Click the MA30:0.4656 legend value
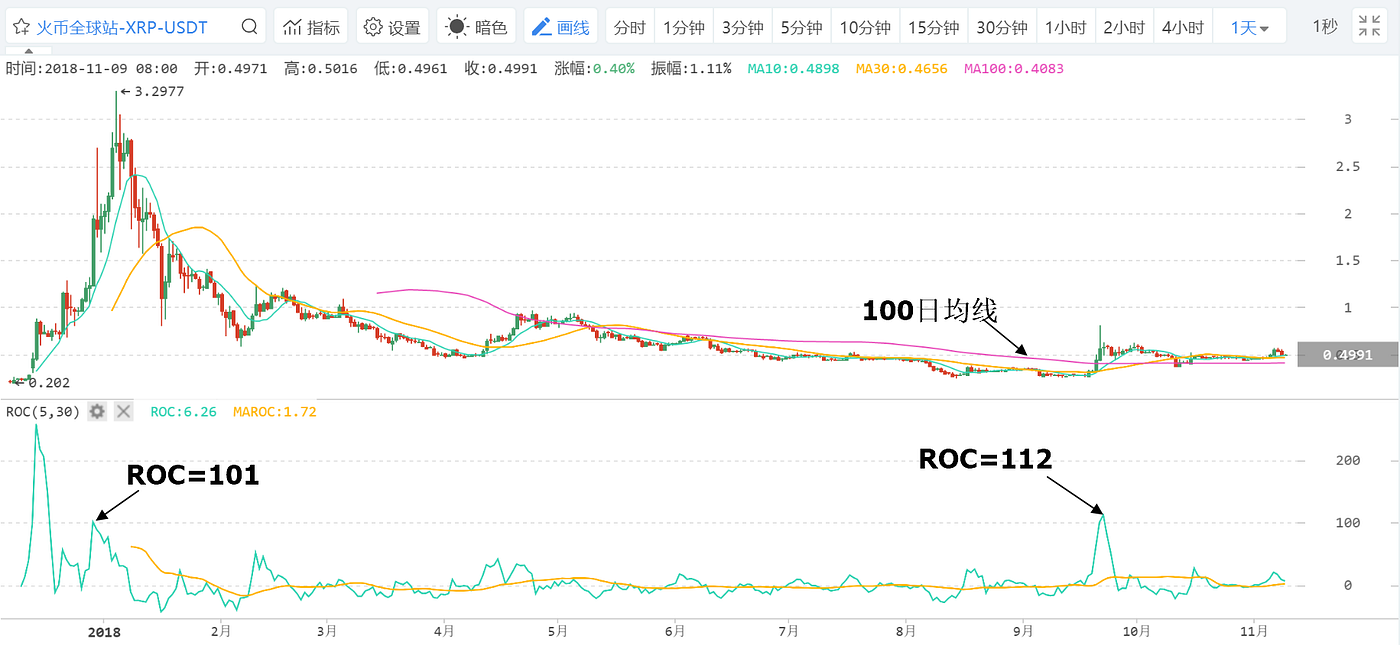This screenshot has width=1400, height=645. 903,69
